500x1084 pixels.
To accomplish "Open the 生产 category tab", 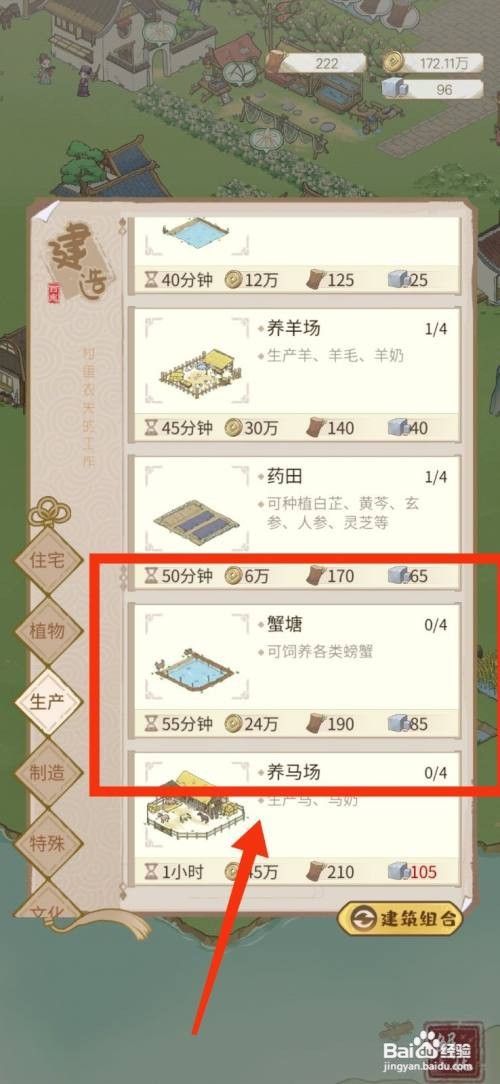I will pos(48,702).
